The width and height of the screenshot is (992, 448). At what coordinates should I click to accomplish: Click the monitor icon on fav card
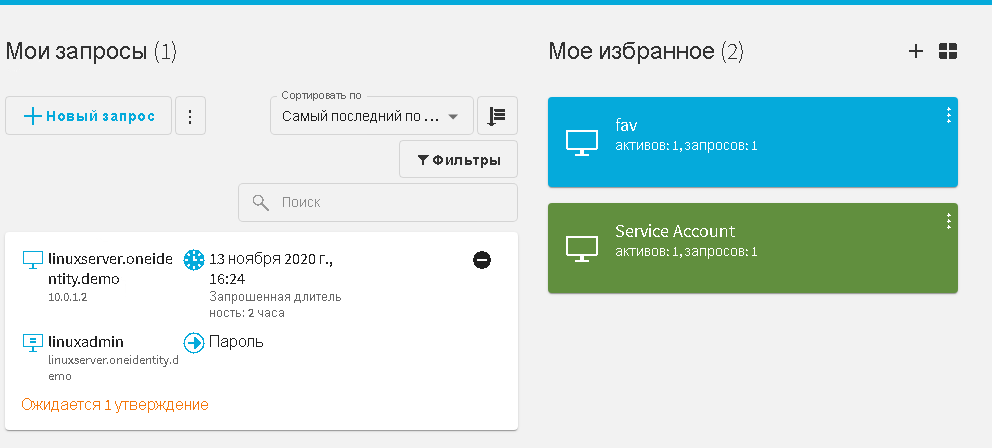click(582, 143)
